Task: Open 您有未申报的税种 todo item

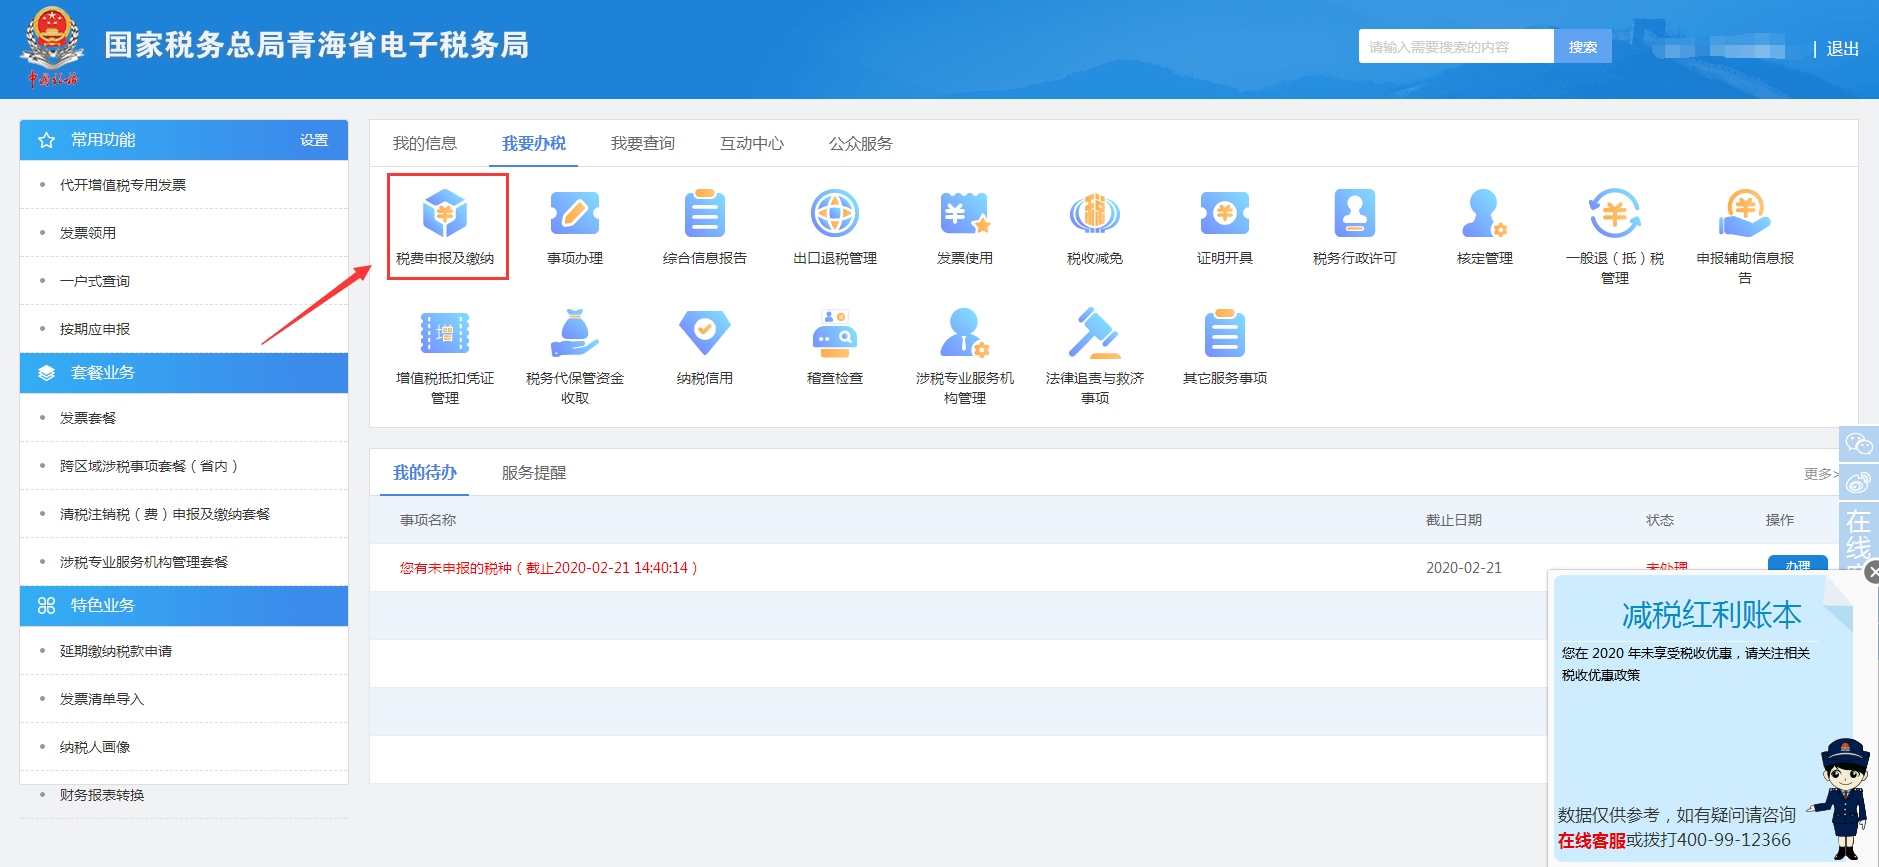Action: [549, 568]
